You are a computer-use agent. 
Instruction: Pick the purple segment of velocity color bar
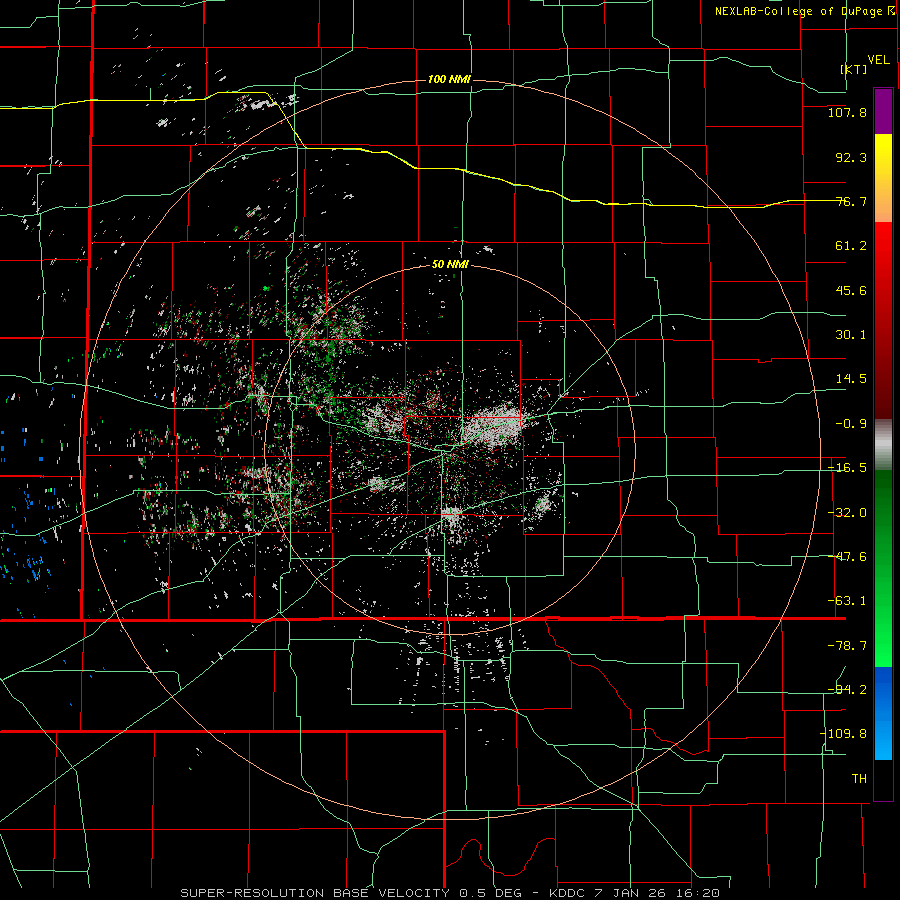coord(883,111)
